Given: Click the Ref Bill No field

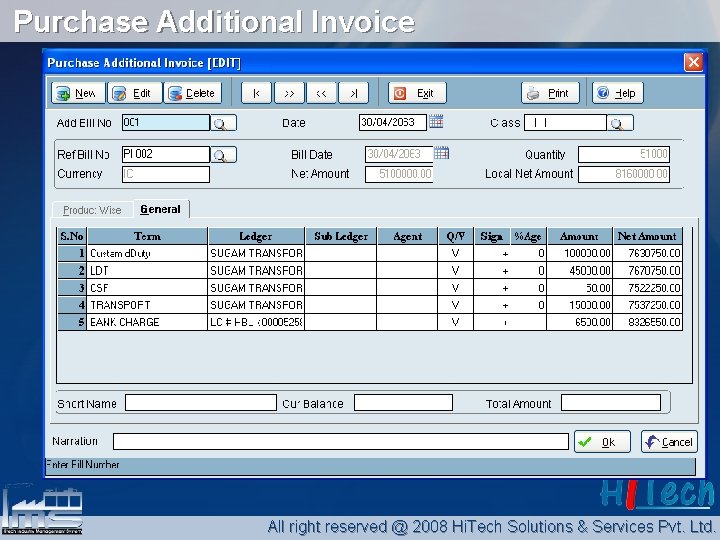Looking at the screenshot, I should (x=166, y=154).
